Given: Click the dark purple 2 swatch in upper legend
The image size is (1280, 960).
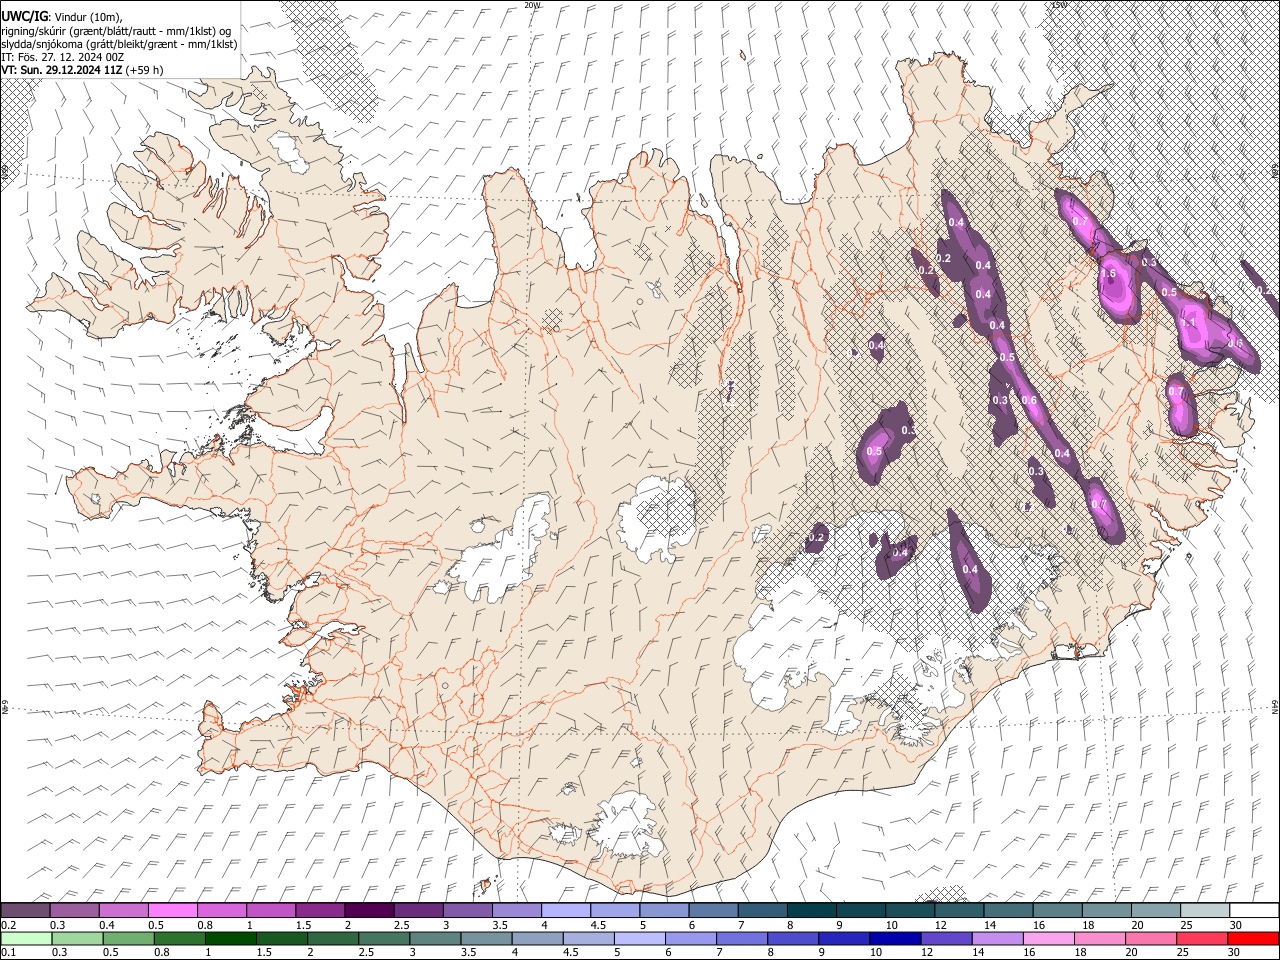Looking at the screenshot, I should (x=369, y=910).
